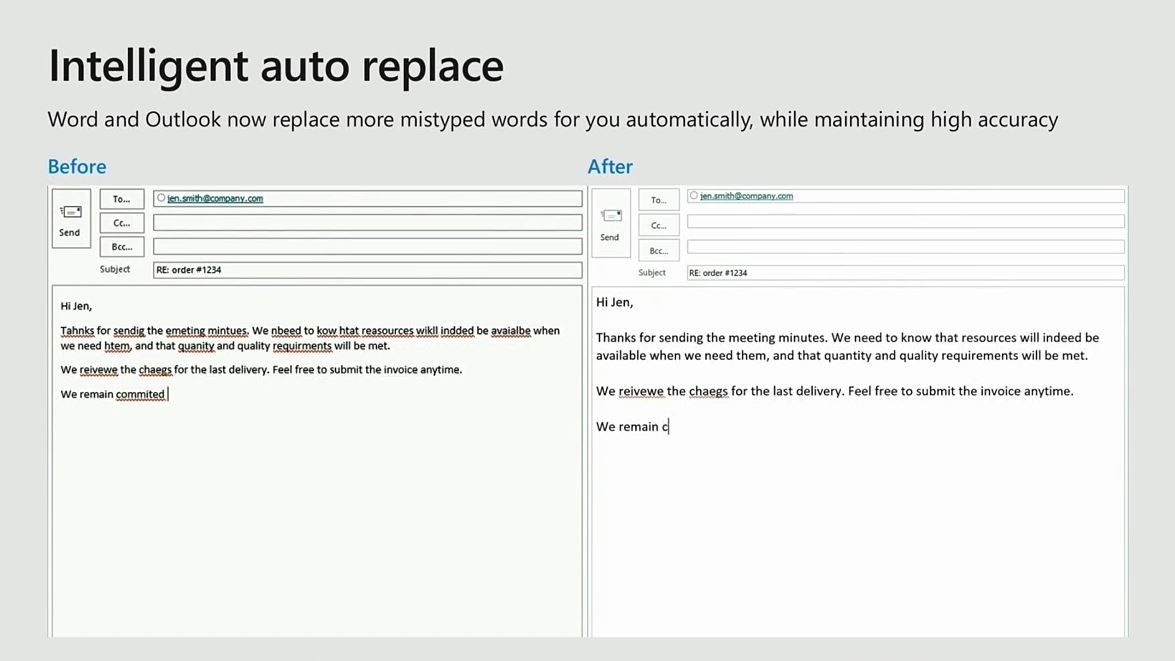Click the Bcc... button in Before email

(x=121, y=247)
